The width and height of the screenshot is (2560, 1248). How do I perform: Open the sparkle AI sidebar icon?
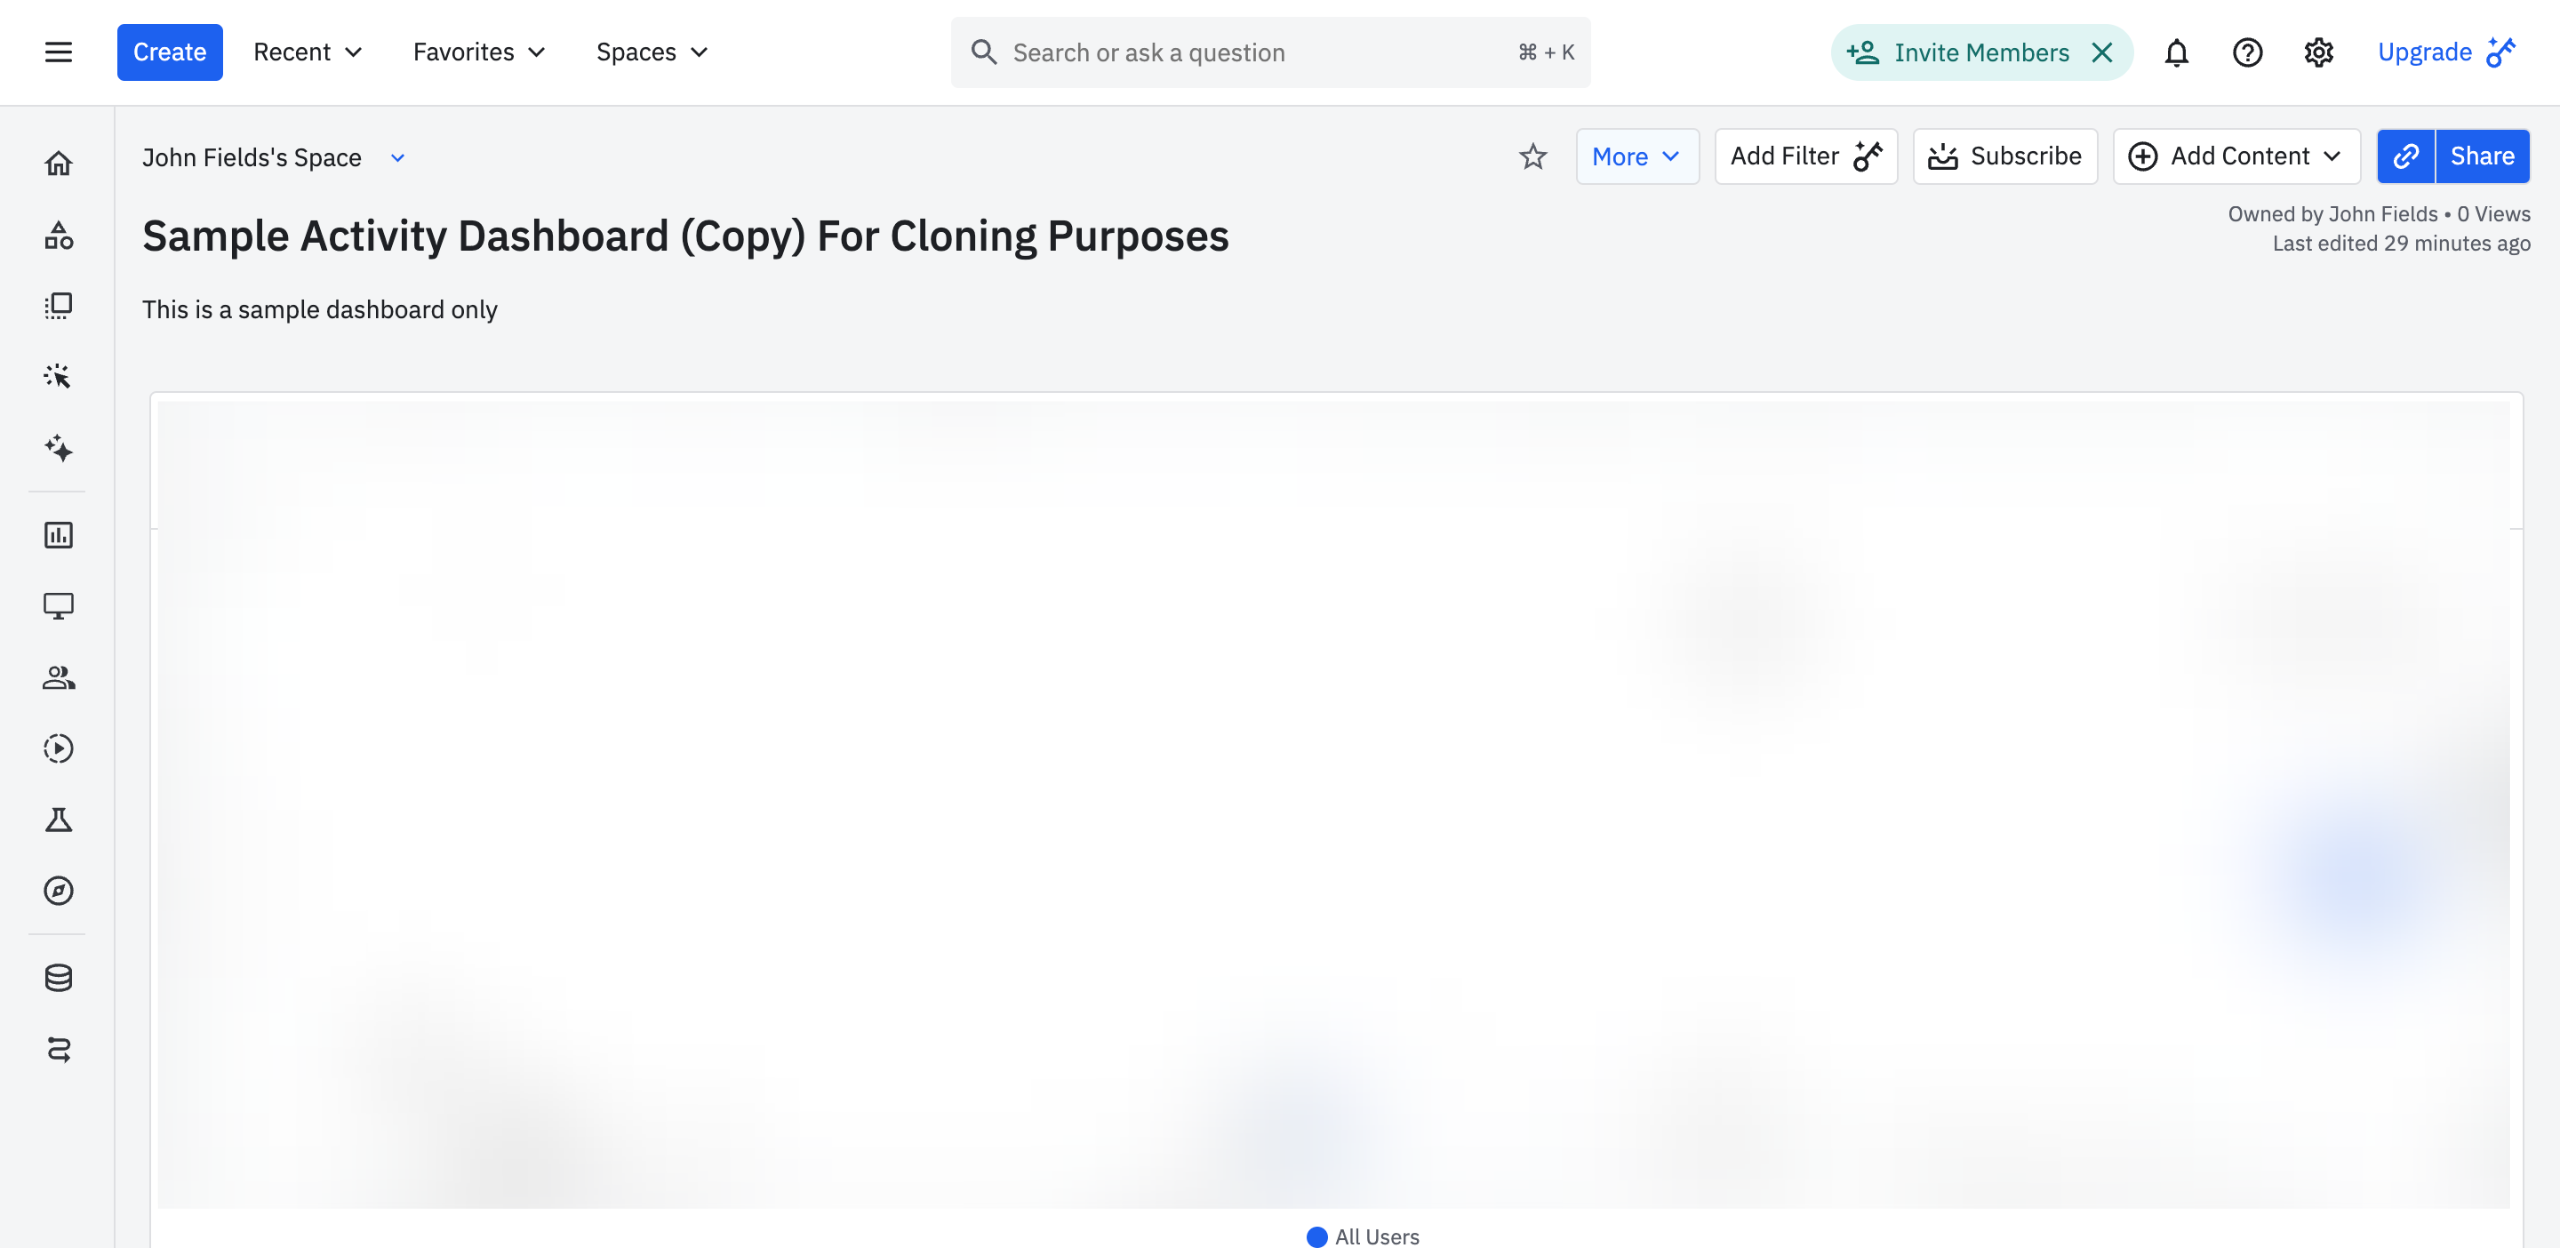click(x=58, y=448)
